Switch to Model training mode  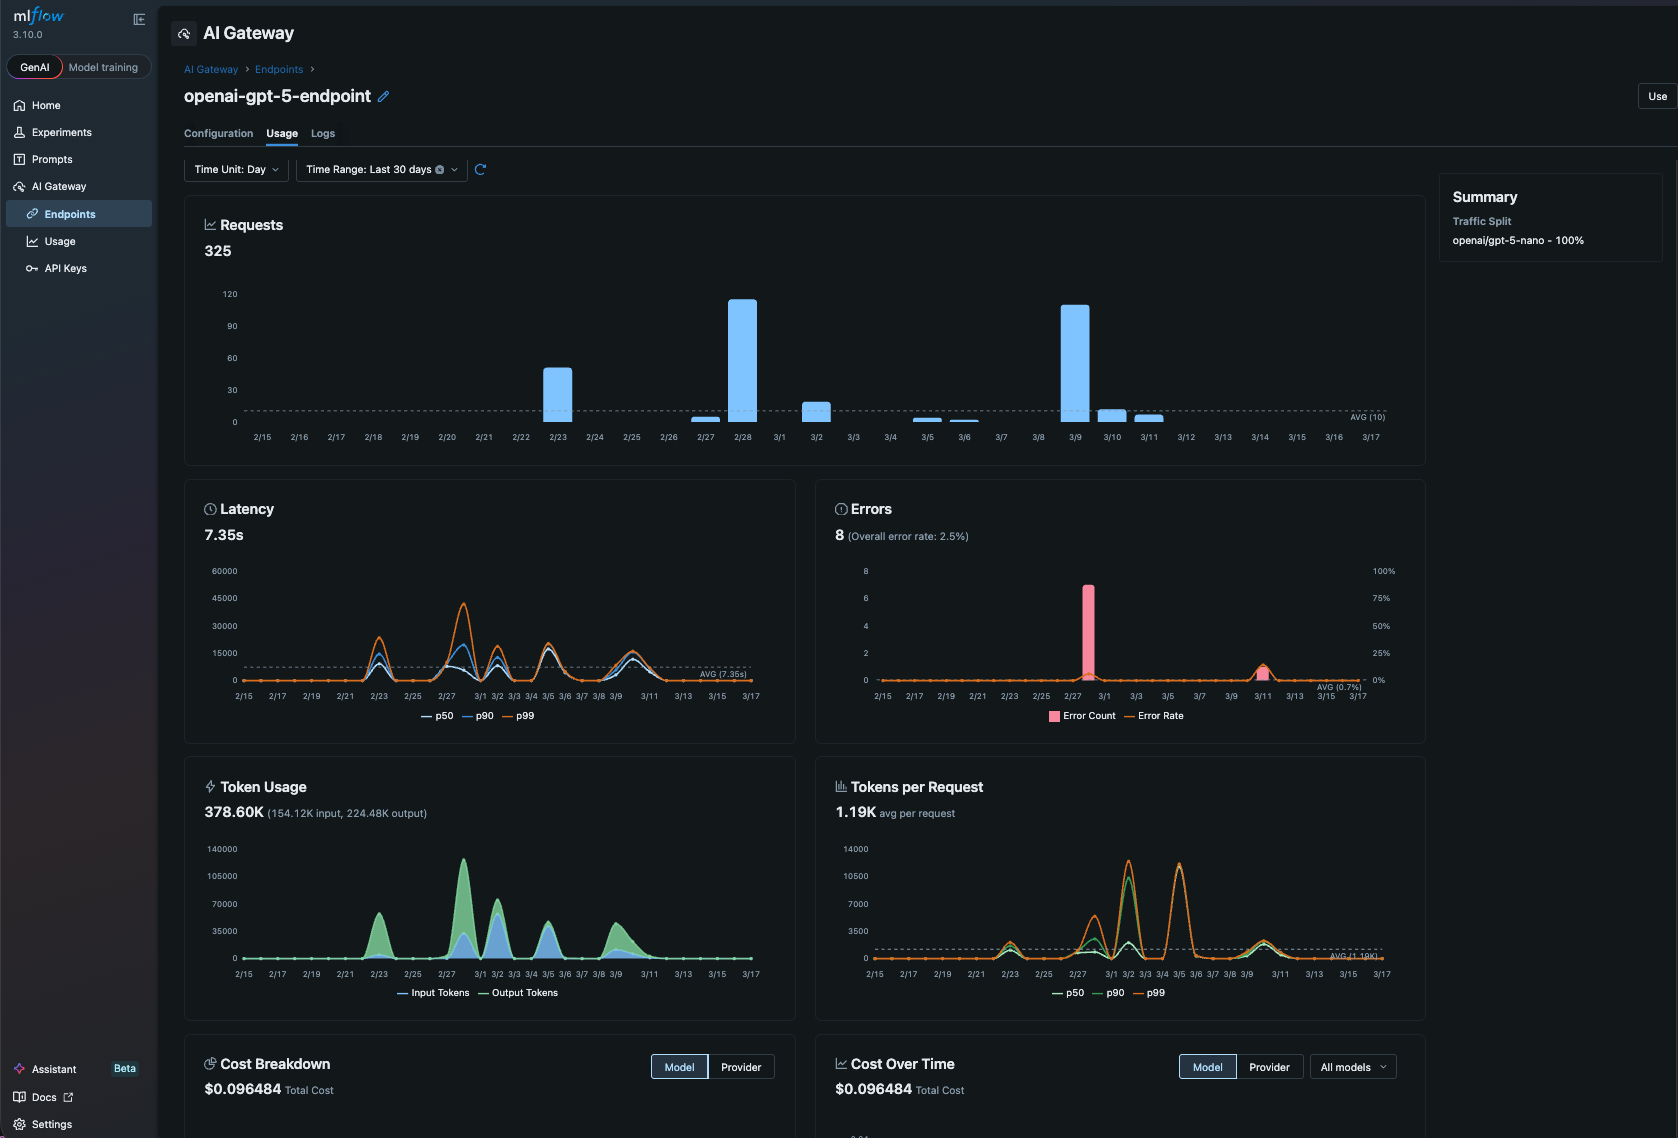[104, 67]
